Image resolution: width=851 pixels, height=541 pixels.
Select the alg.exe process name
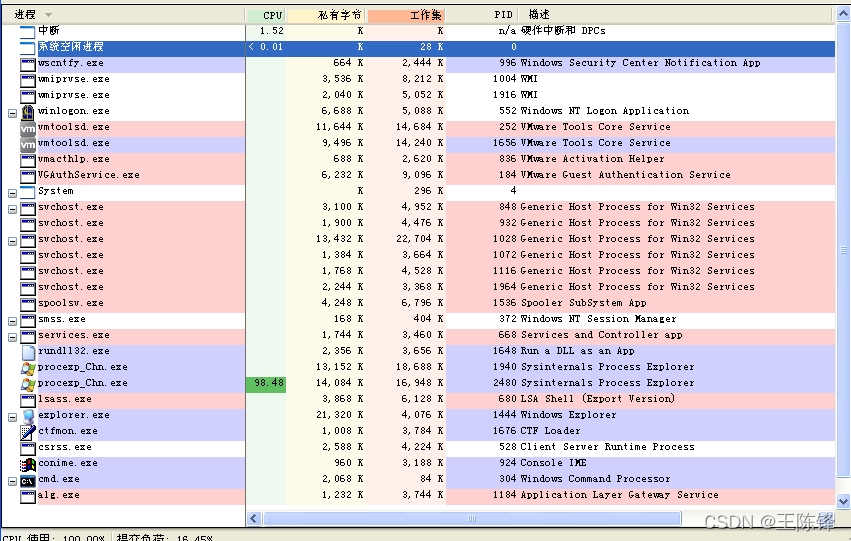click(59, 495)
